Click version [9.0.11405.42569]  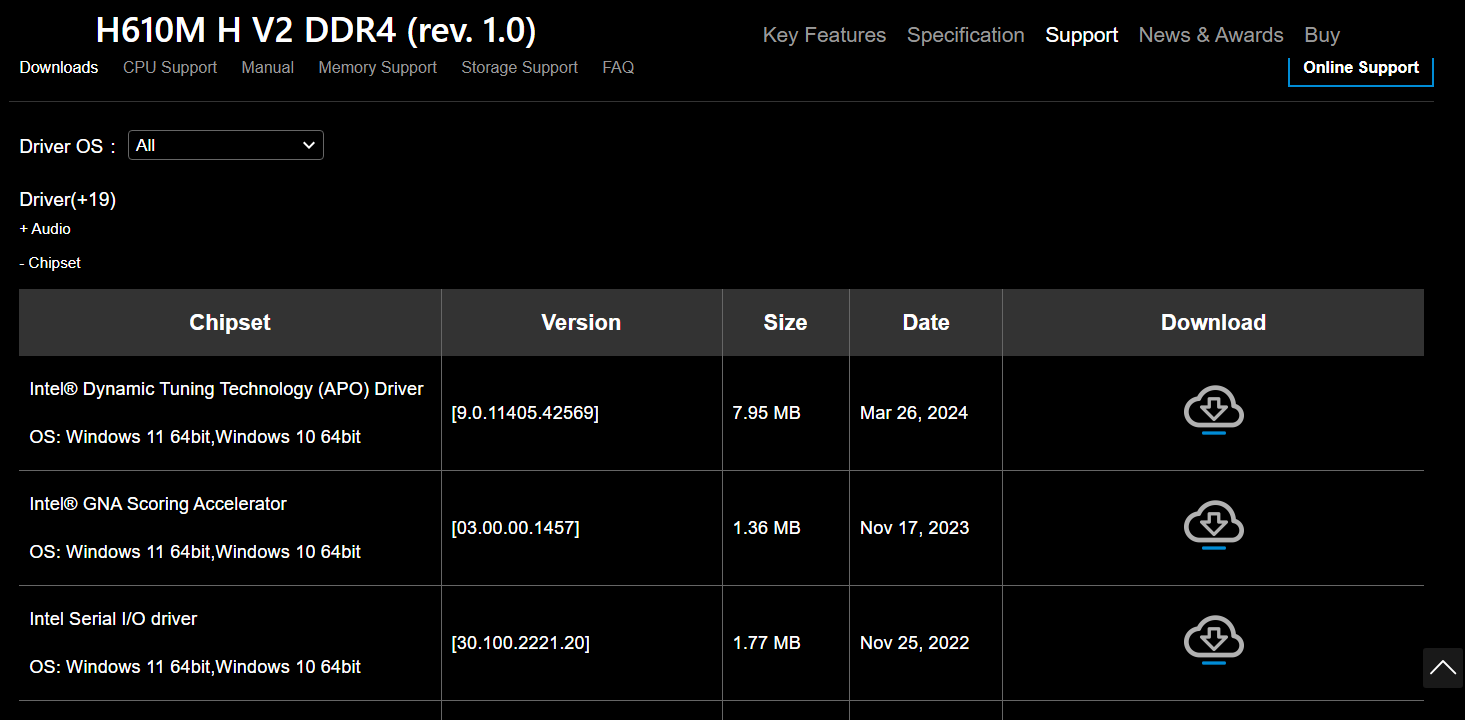coord(525,413)
